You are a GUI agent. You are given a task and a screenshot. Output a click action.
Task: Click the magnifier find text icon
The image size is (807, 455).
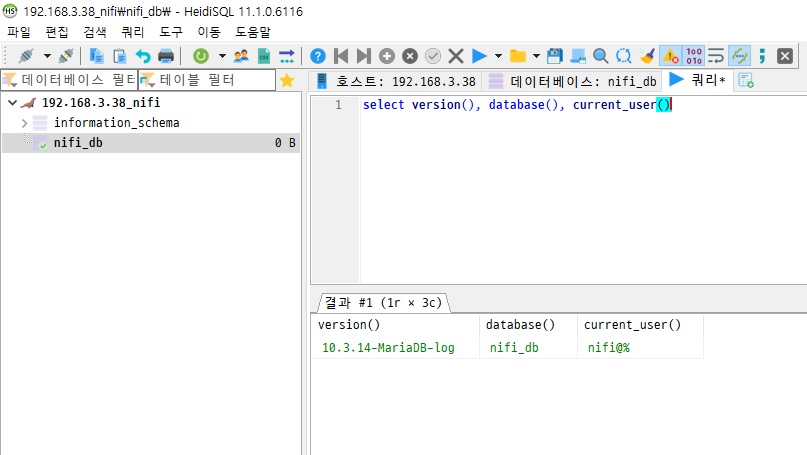(600, 56)
